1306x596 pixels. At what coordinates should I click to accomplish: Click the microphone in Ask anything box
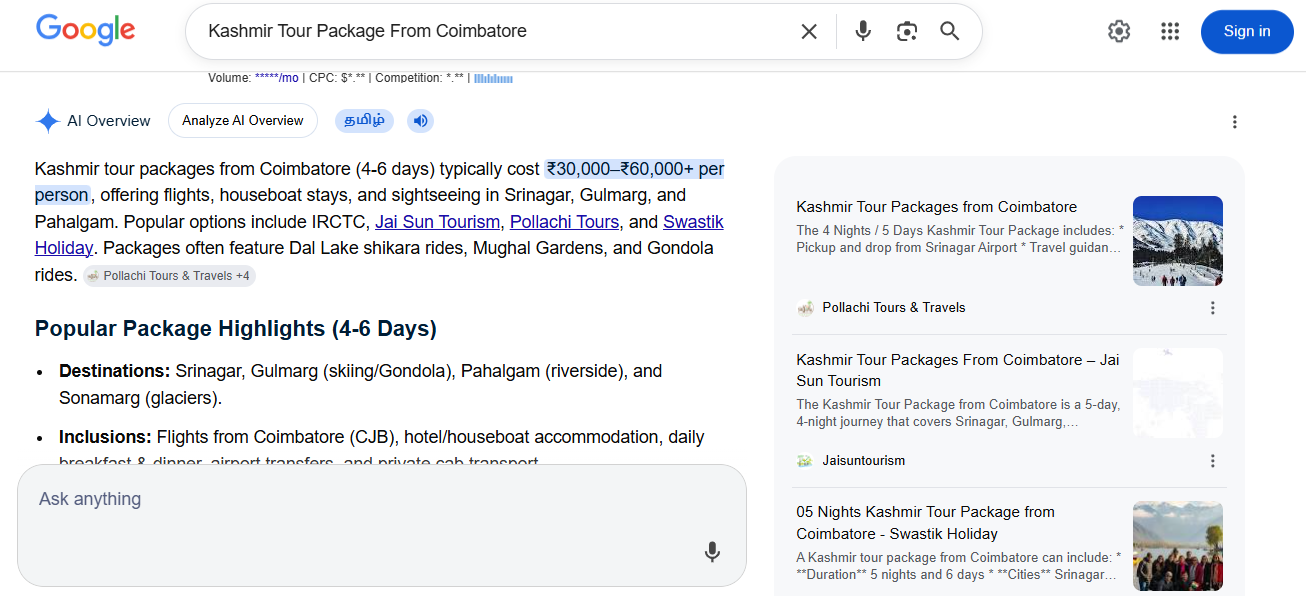pos(712,552)
